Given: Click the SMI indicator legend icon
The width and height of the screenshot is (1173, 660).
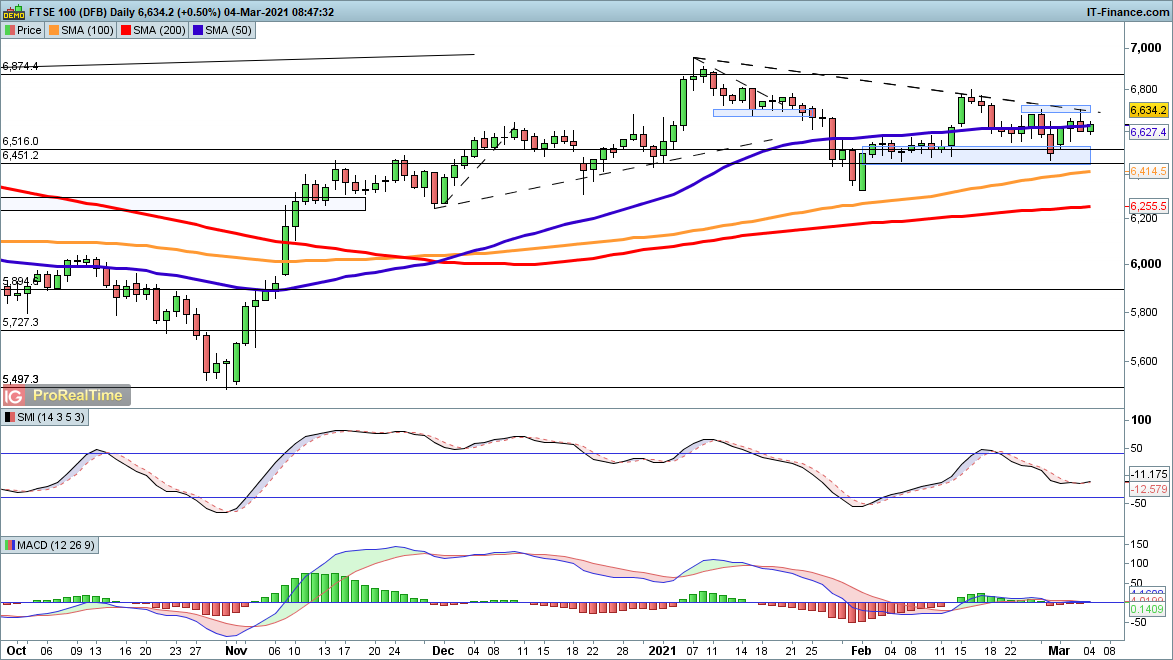Looking at the screenshot, I should [x=9, y=416].
